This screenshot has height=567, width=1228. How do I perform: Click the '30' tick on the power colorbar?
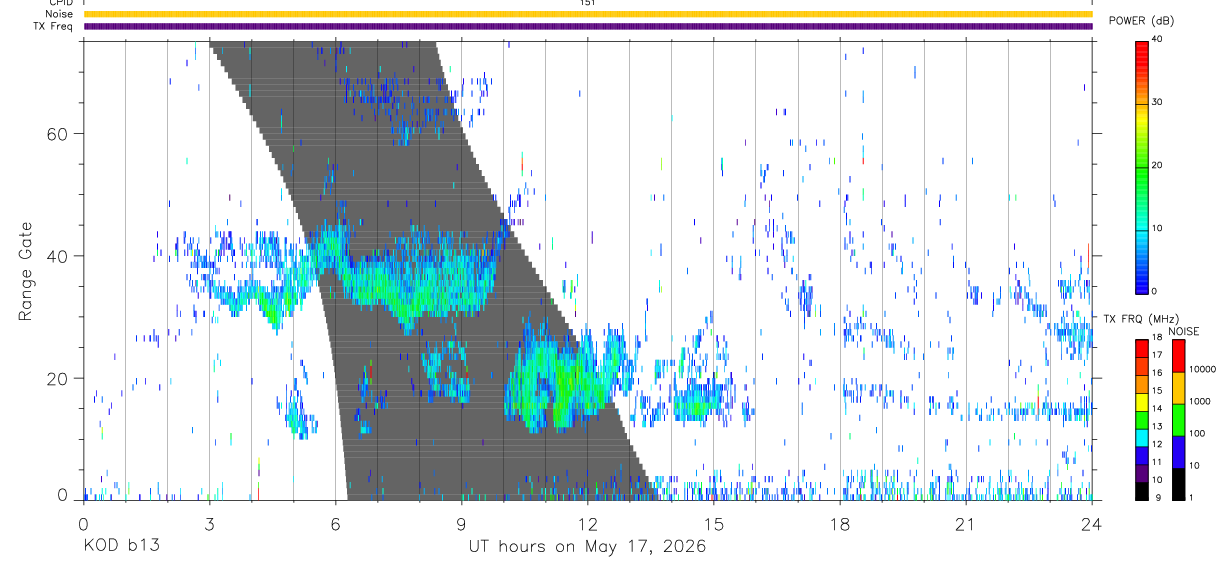(x=1156, y=102)
